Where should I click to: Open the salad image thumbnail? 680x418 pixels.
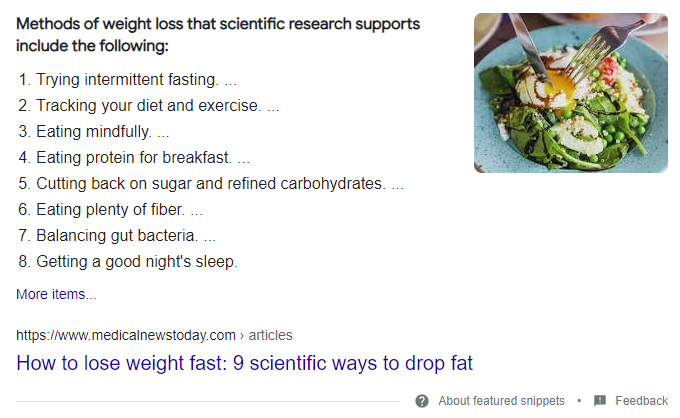click(570, 92)
